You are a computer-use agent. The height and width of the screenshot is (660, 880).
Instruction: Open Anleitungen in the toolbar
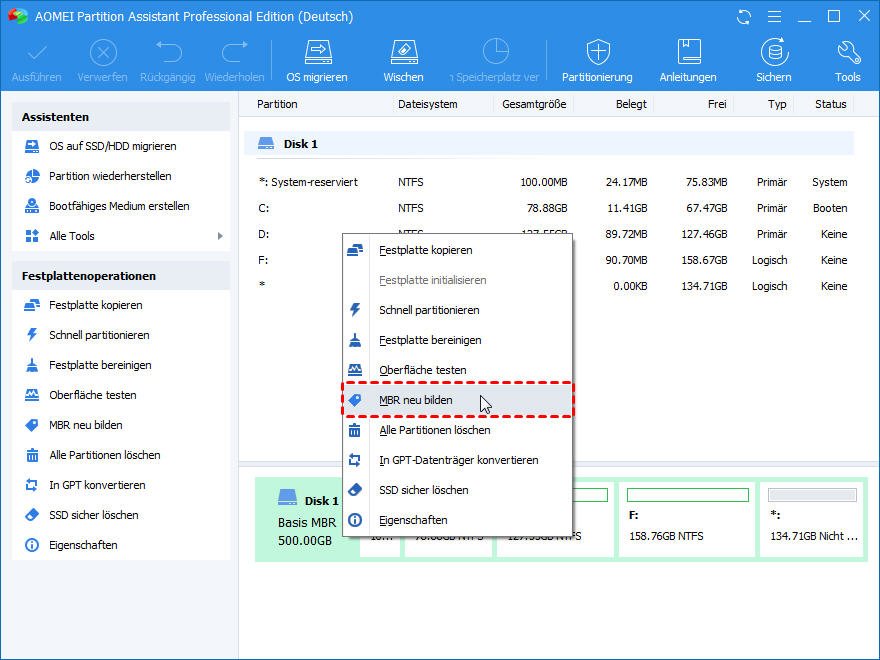[688, 60]
